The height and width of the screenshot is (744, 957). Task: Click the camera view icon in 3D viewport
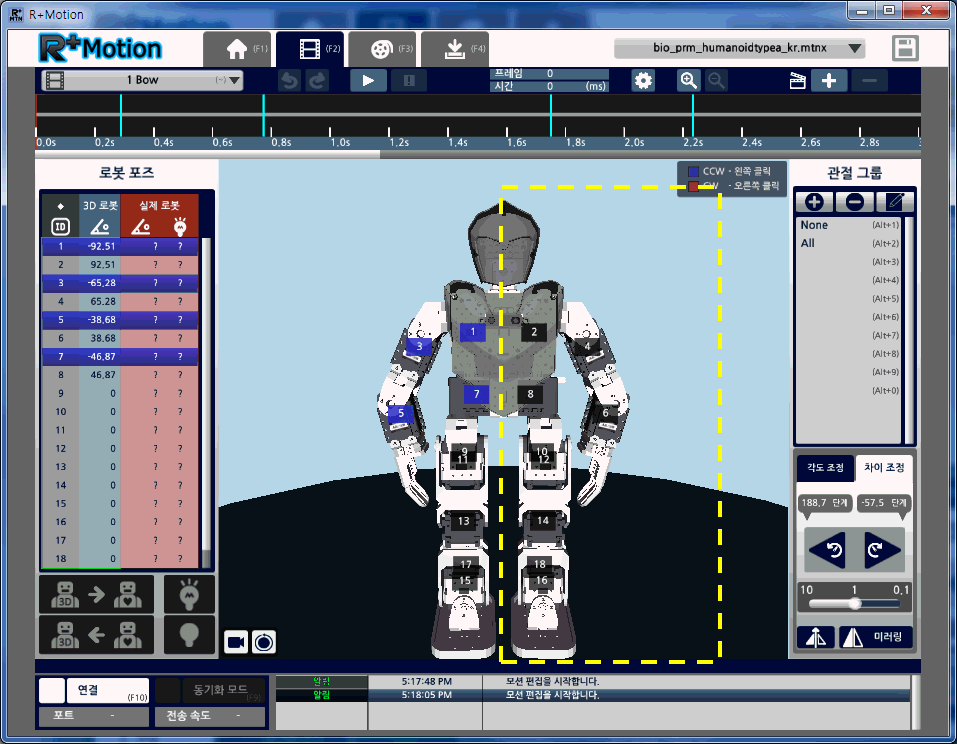point(236,641)
